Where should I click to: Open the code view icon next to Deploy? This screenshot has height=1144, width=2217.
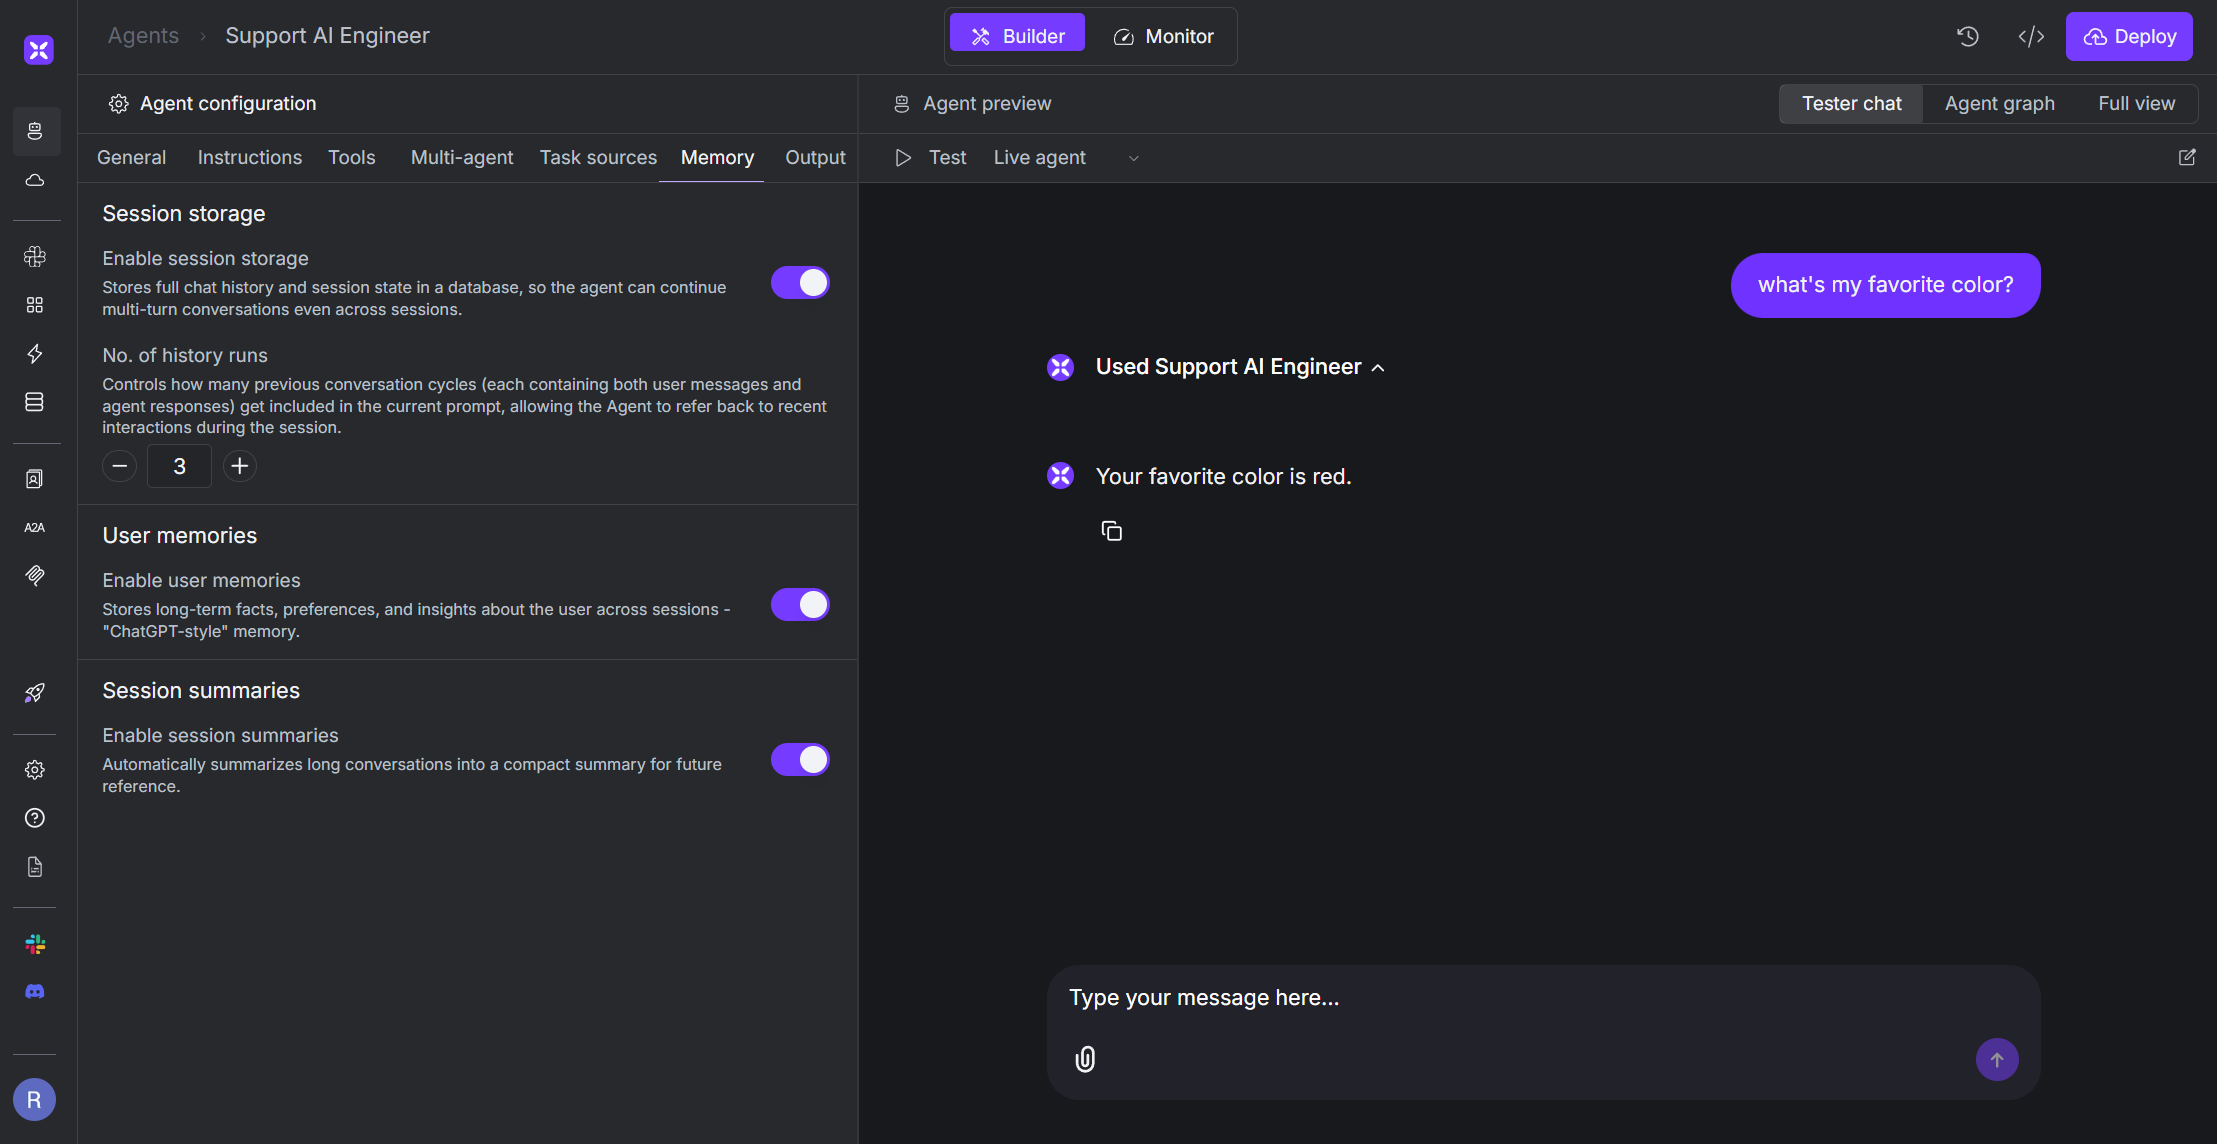pos(2031,36)
